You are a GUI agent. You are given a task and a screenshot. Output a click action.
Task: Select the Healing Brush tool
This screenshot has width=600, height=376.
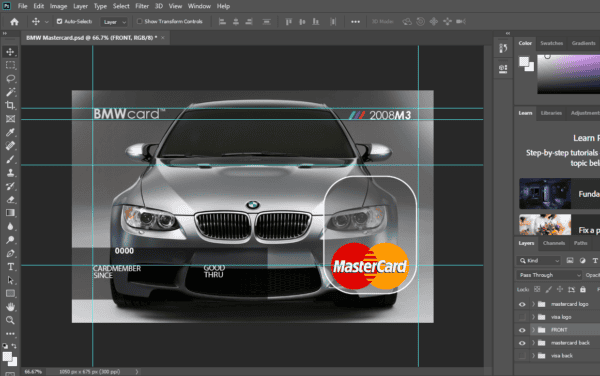point(10,146)
